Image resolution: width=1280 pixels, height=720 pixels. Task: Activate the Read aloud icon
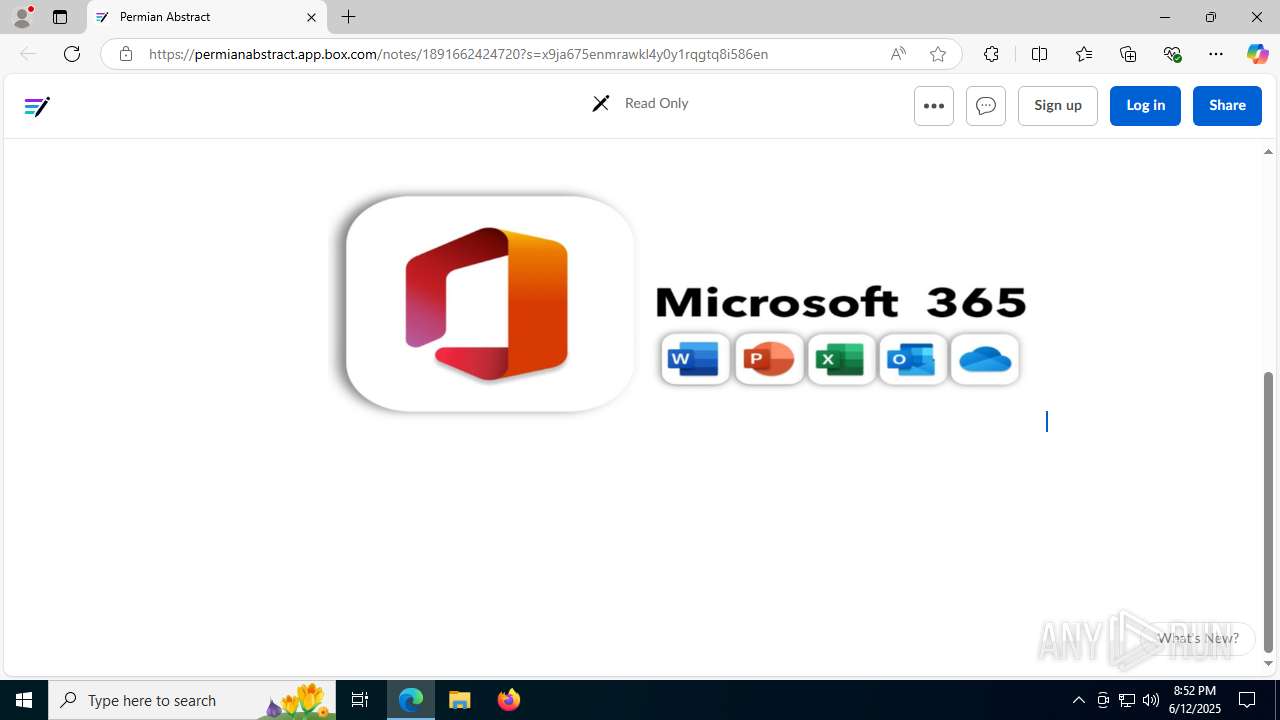pyautogui.click(x=898, y=54)
